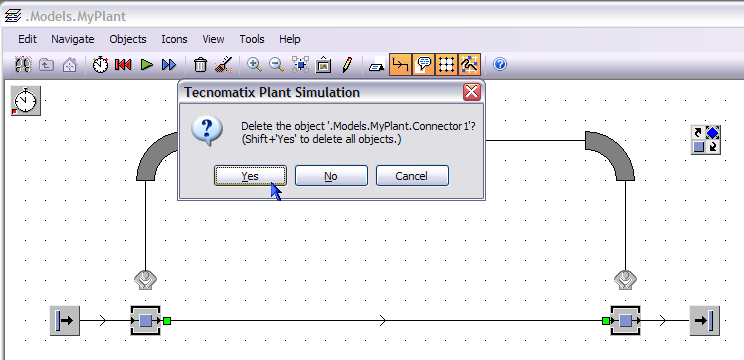Click the long connector arrow between stations
The width and height of the screenshot is (744, 360).
point(382,321)
